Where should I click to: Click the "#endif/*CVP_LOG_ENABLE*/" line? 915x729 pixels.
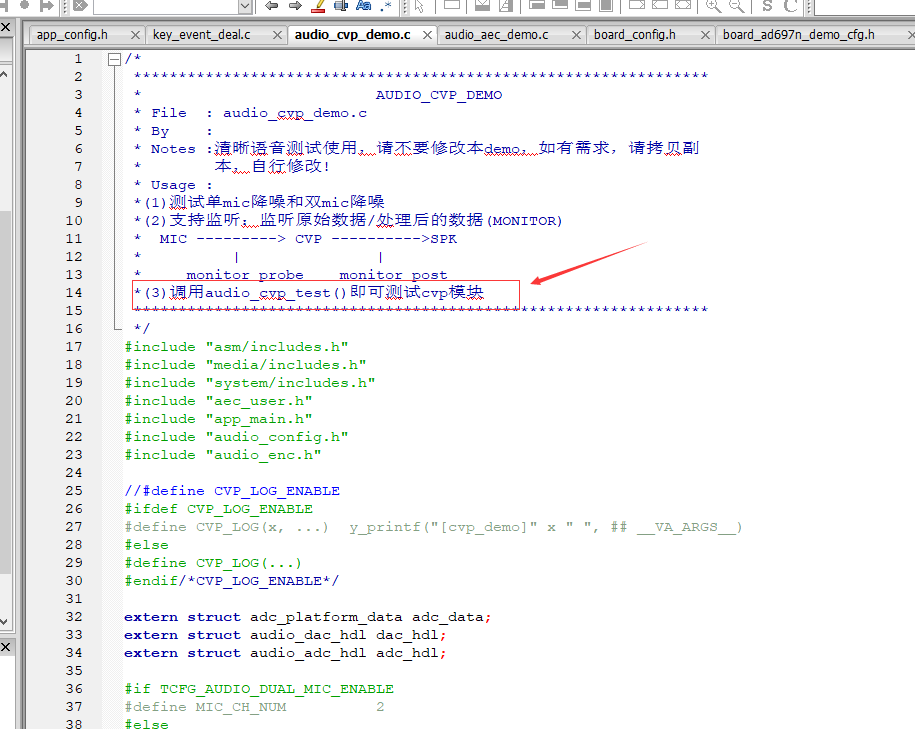tap(231, 581)
